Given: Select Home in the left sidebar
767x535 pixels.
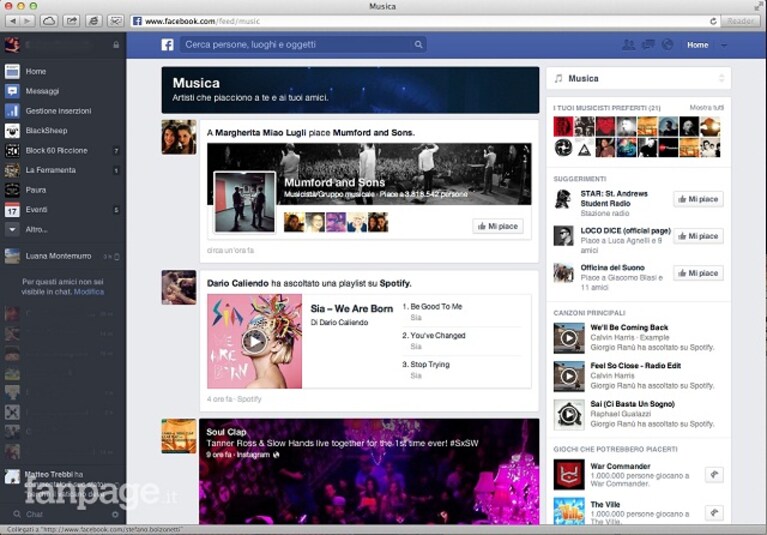Looking at the screenshot, I should (x=63, y=71).
